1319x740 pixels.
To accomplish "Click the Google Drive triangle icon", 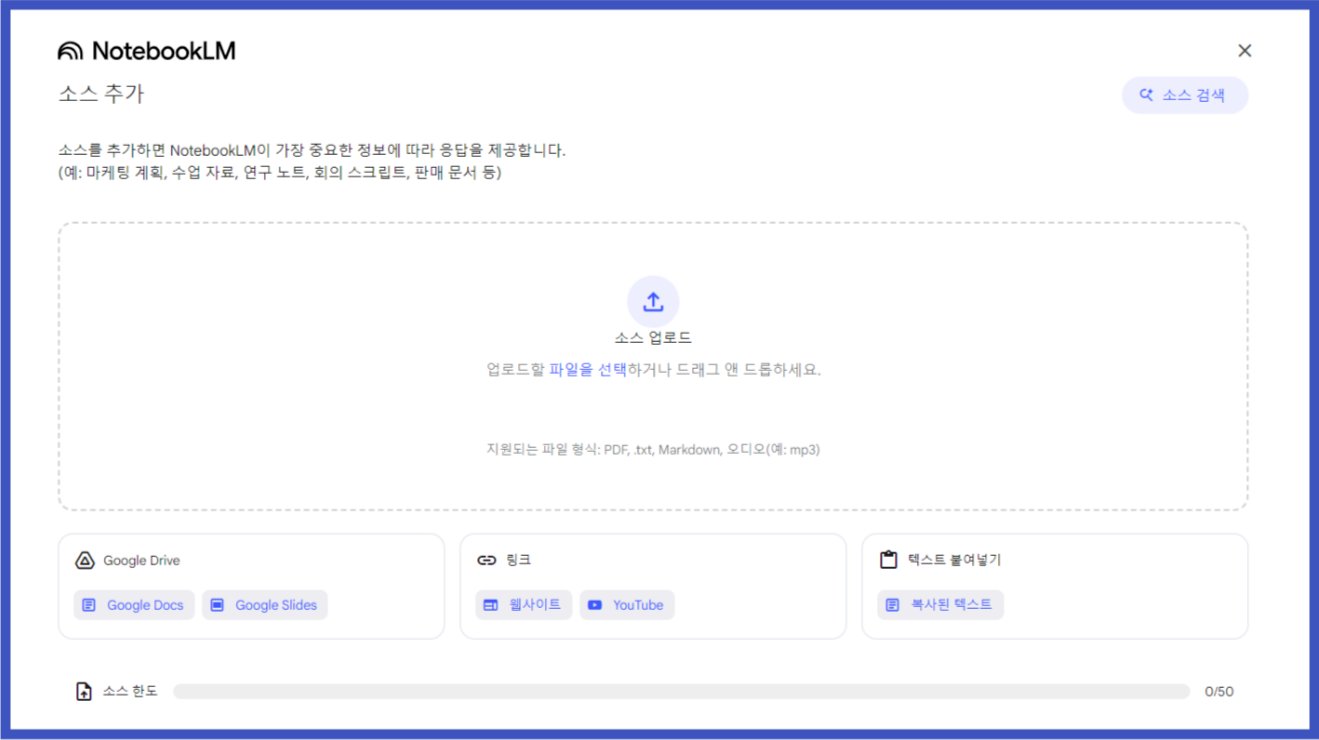I will (x=85, y=561).
